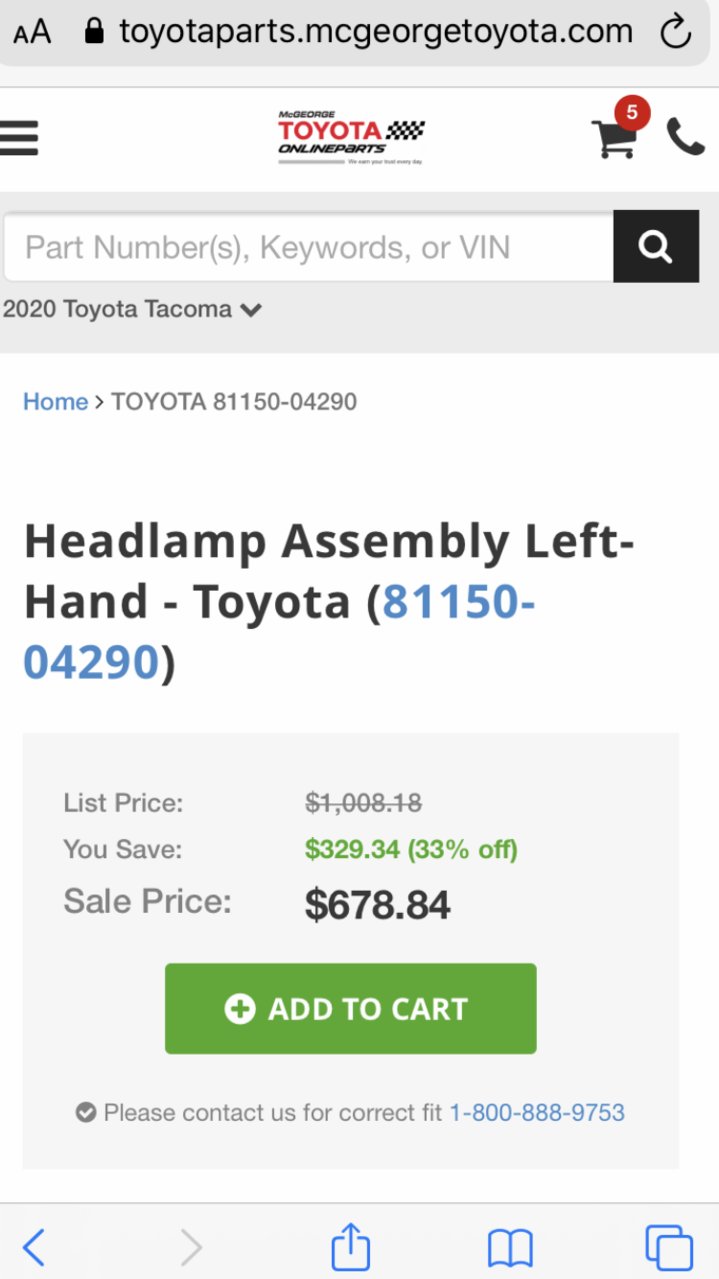The height and width of the screenshot is (1279, 719).
Task: Tap the Safari address bar URL
Action: click(375, 31)
